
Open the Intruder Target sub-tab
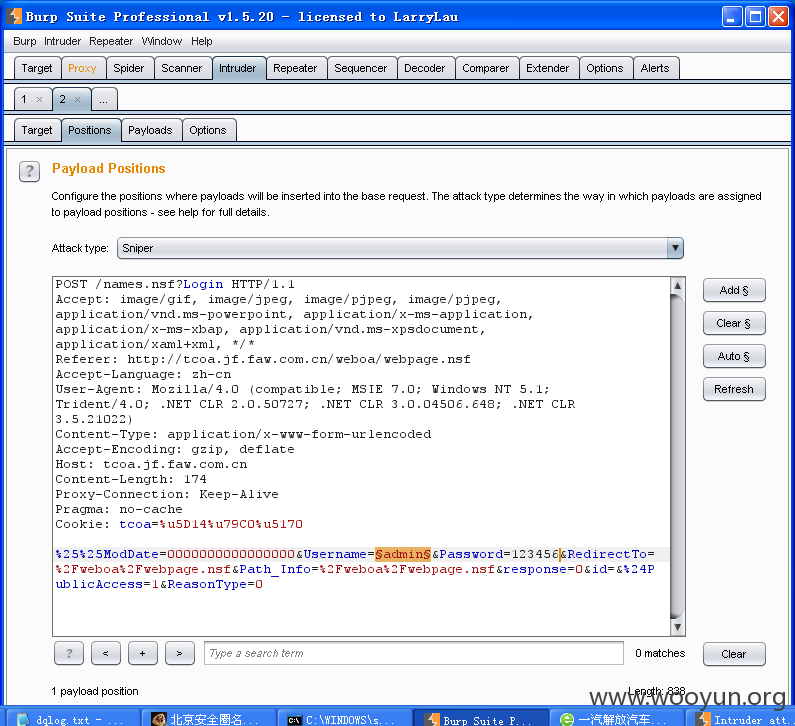[37, 130]
